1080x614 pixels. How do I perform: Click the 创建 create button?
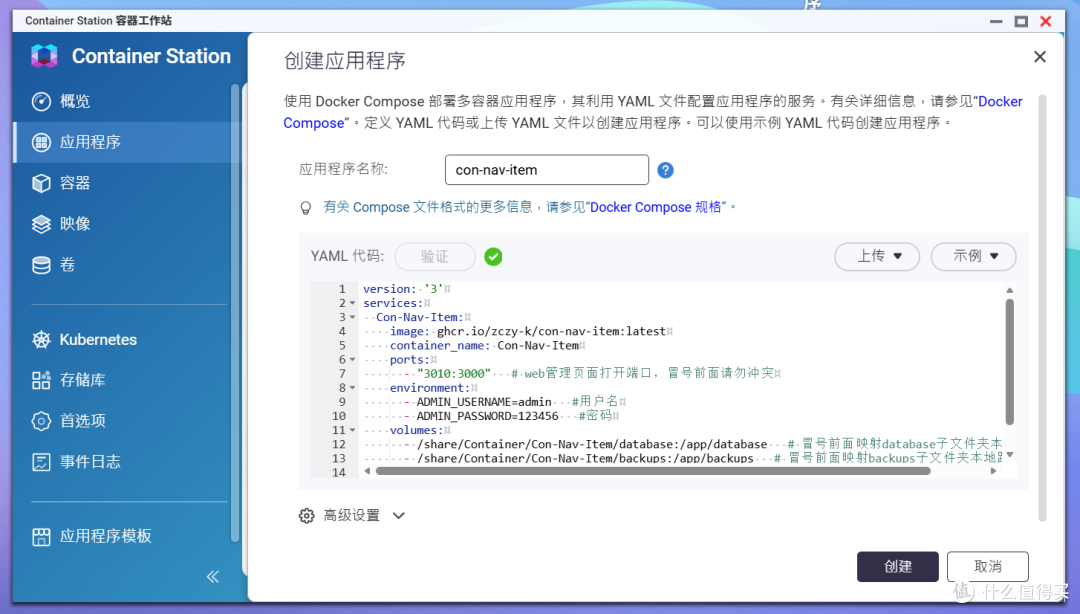(x=897, y=566)
